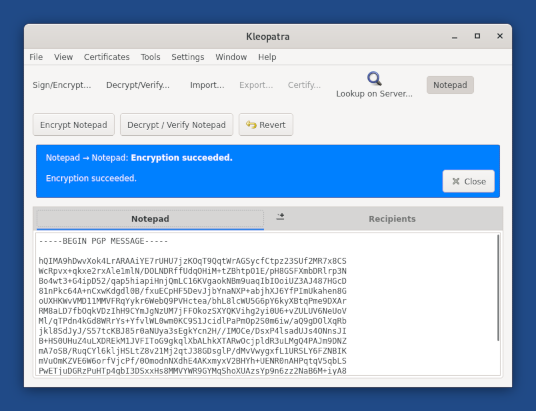Screen dimensions: 536x411
Task: Toggle the Notepad toolbar button
Action: tap(450, 85)
